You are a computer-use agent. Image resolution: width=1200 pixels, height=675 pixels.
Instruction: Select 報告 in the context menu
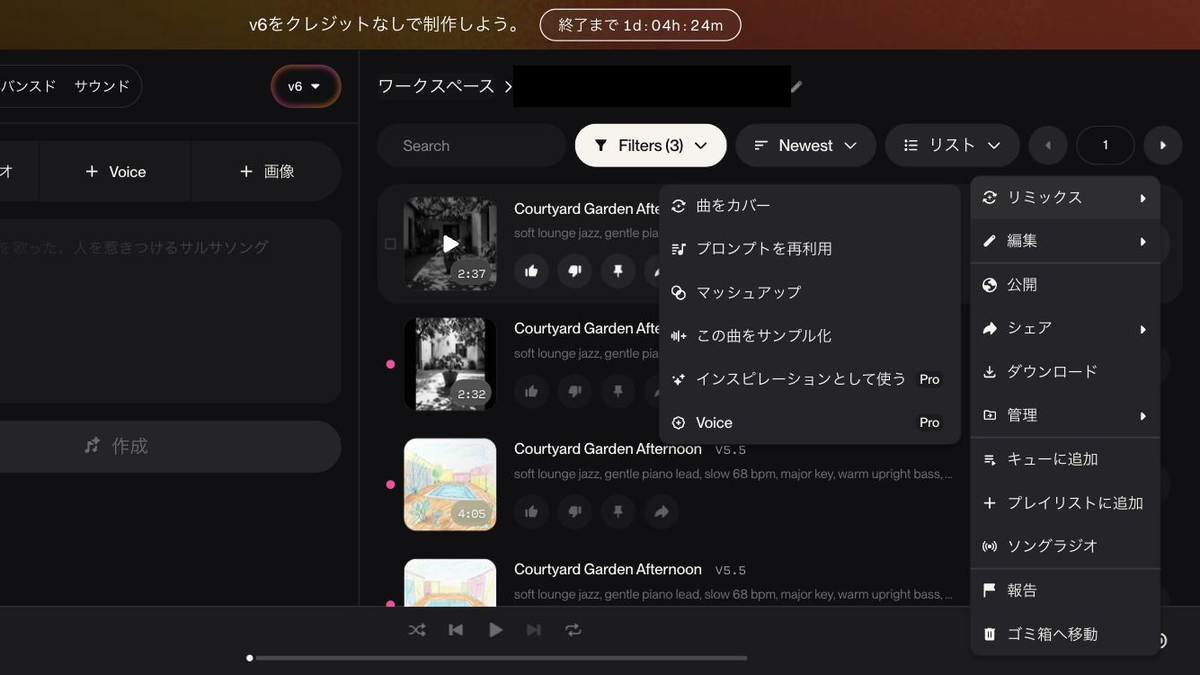(x=1065, y=591)
